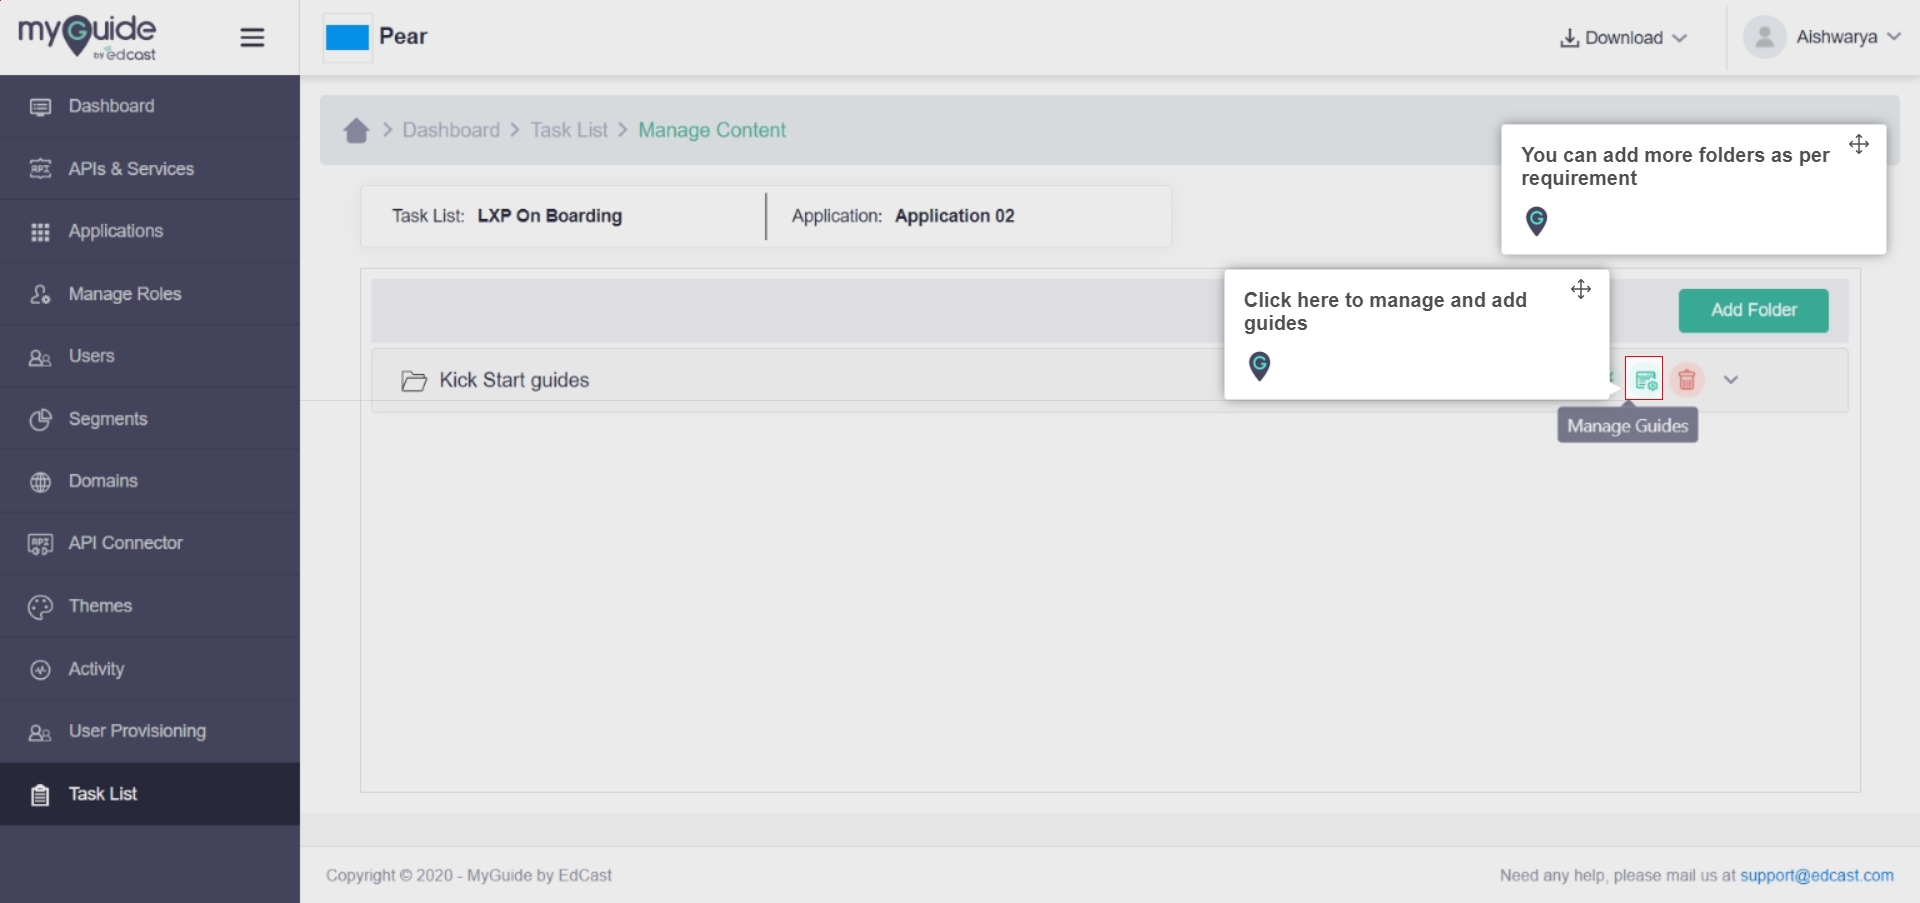Click MyGuide pin in add folders tooltip
1920x903 pixels.
pos(1537,221)
